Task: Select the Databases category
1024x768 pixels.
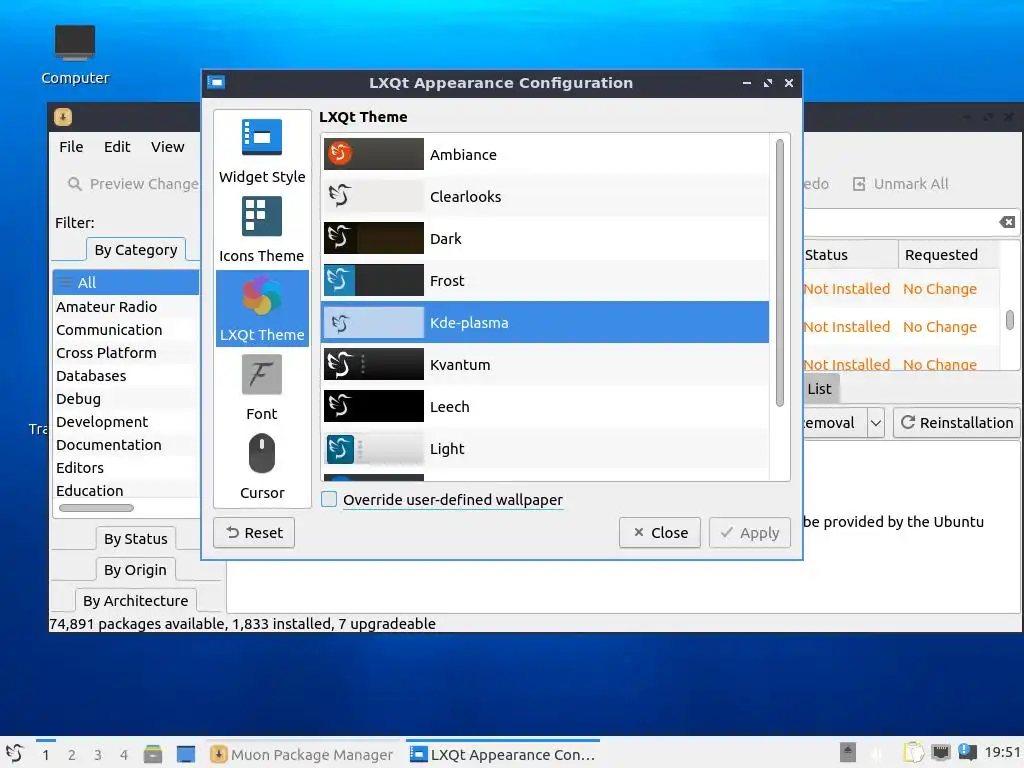Action: (126, 376)
